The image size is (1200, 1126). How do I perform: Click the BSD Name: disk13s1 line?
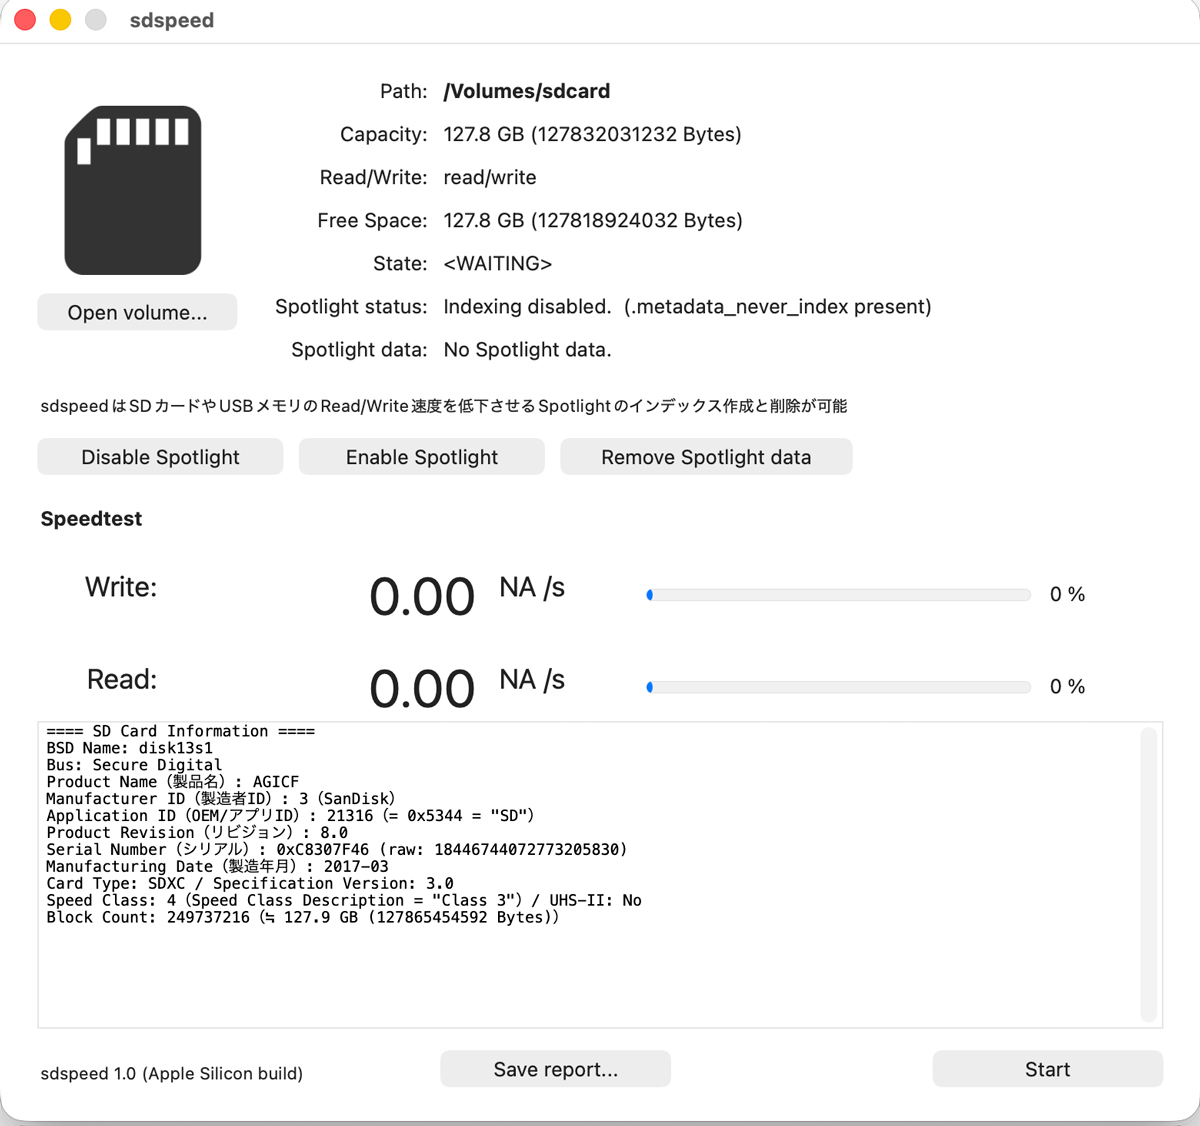[129, 748]
